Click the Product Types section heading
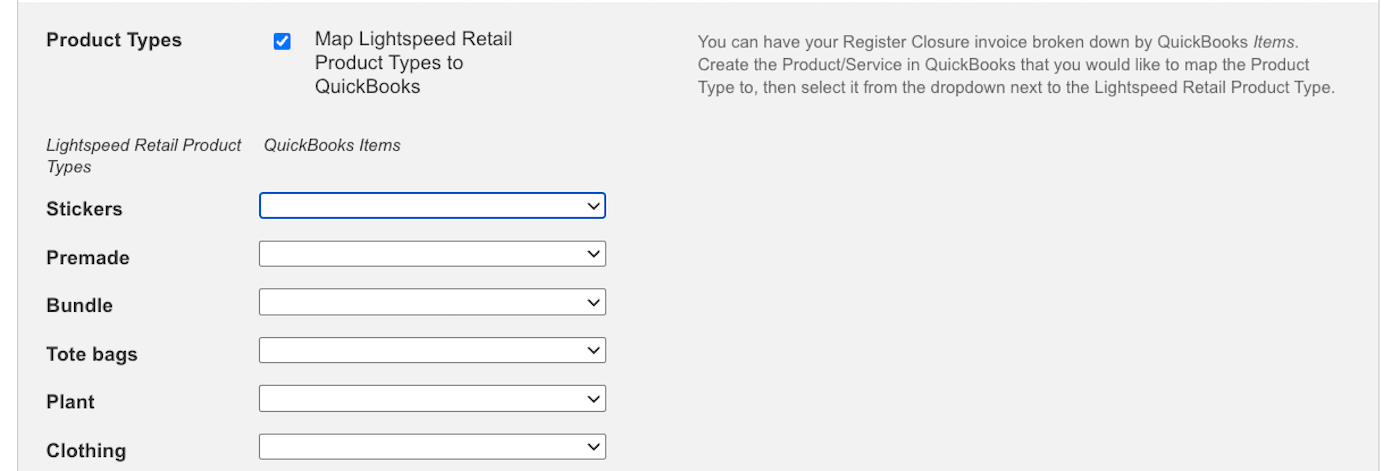This screenshot has width=1400, height=471. point(114,41)
